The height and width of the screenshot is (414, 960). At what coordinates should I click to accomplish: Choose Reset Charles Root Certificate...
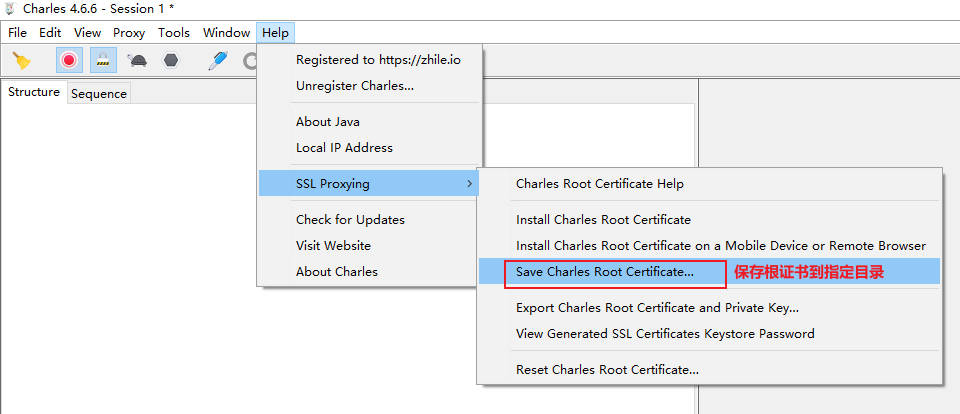(709, 369)
